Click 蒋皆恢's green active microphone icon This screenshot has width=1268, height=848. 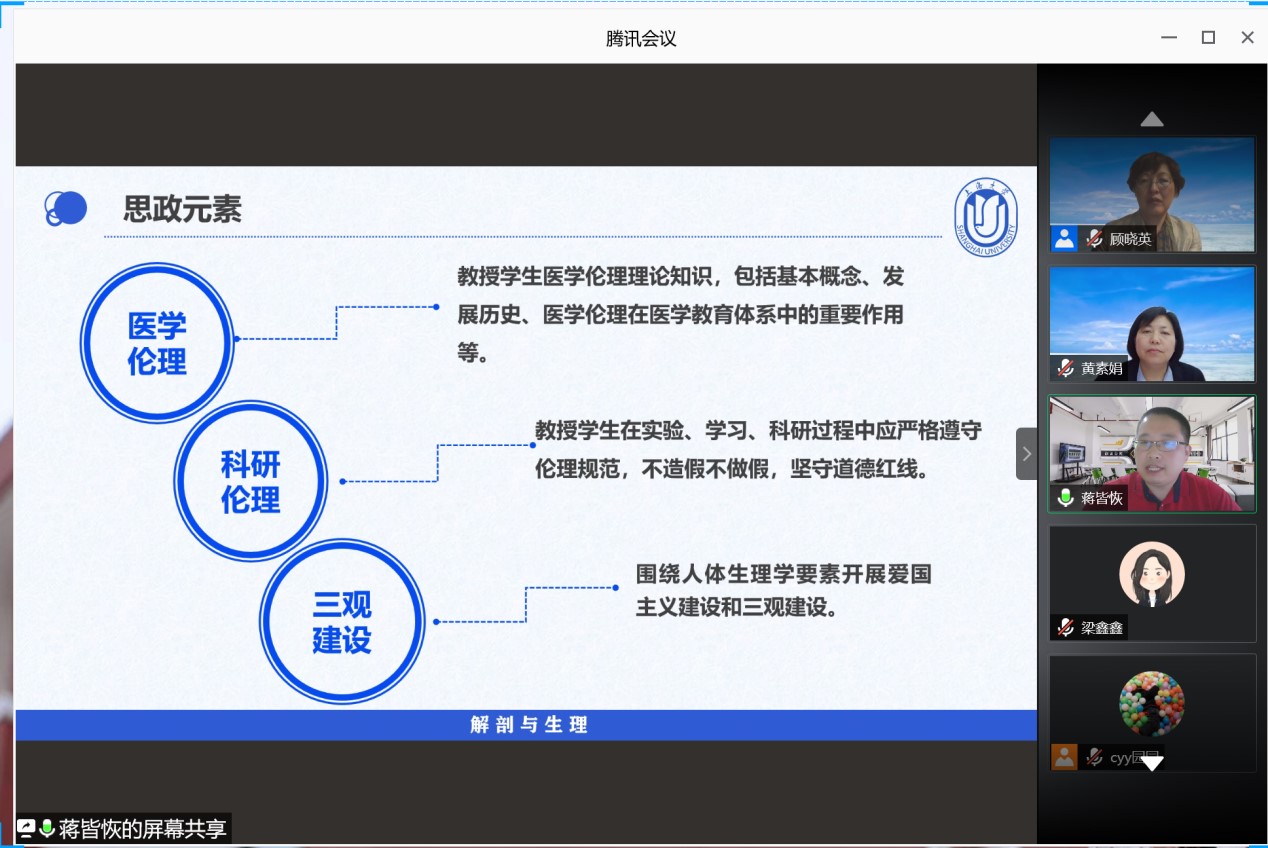[x=1066, y=498]
